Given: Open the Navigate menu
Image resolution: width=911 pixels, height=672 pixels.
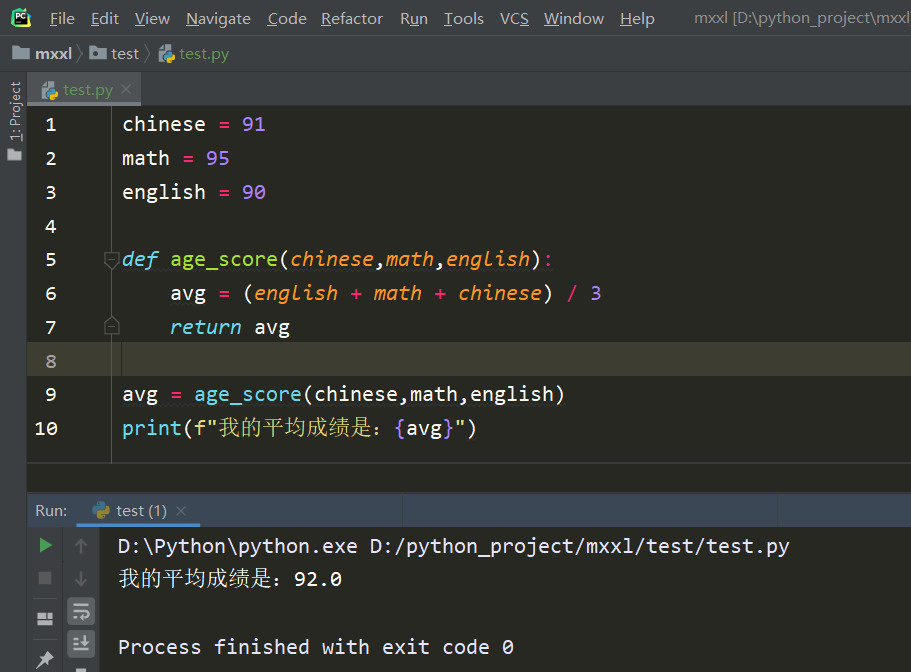Looking at the screenshot, I should coord(218,19).
